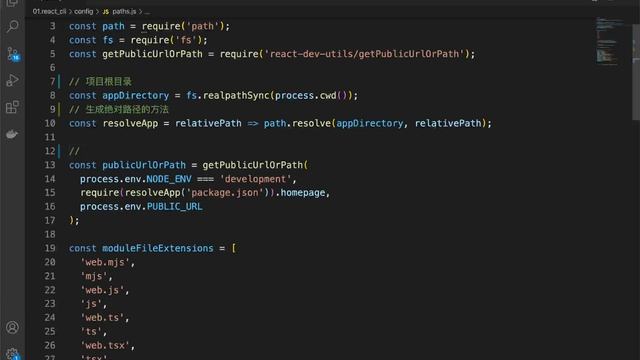Jump using the code minimap

pyautogui.click(x=610, y=41)
